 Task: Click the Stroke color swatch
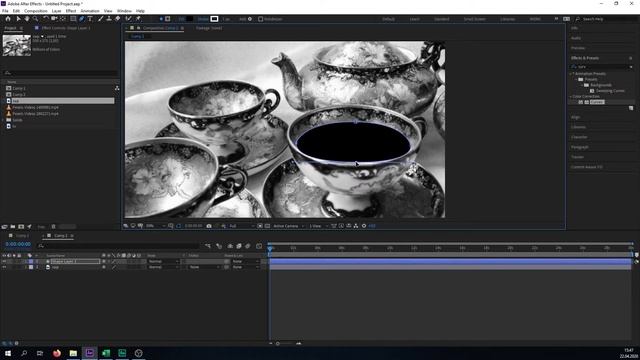[214, 19]
